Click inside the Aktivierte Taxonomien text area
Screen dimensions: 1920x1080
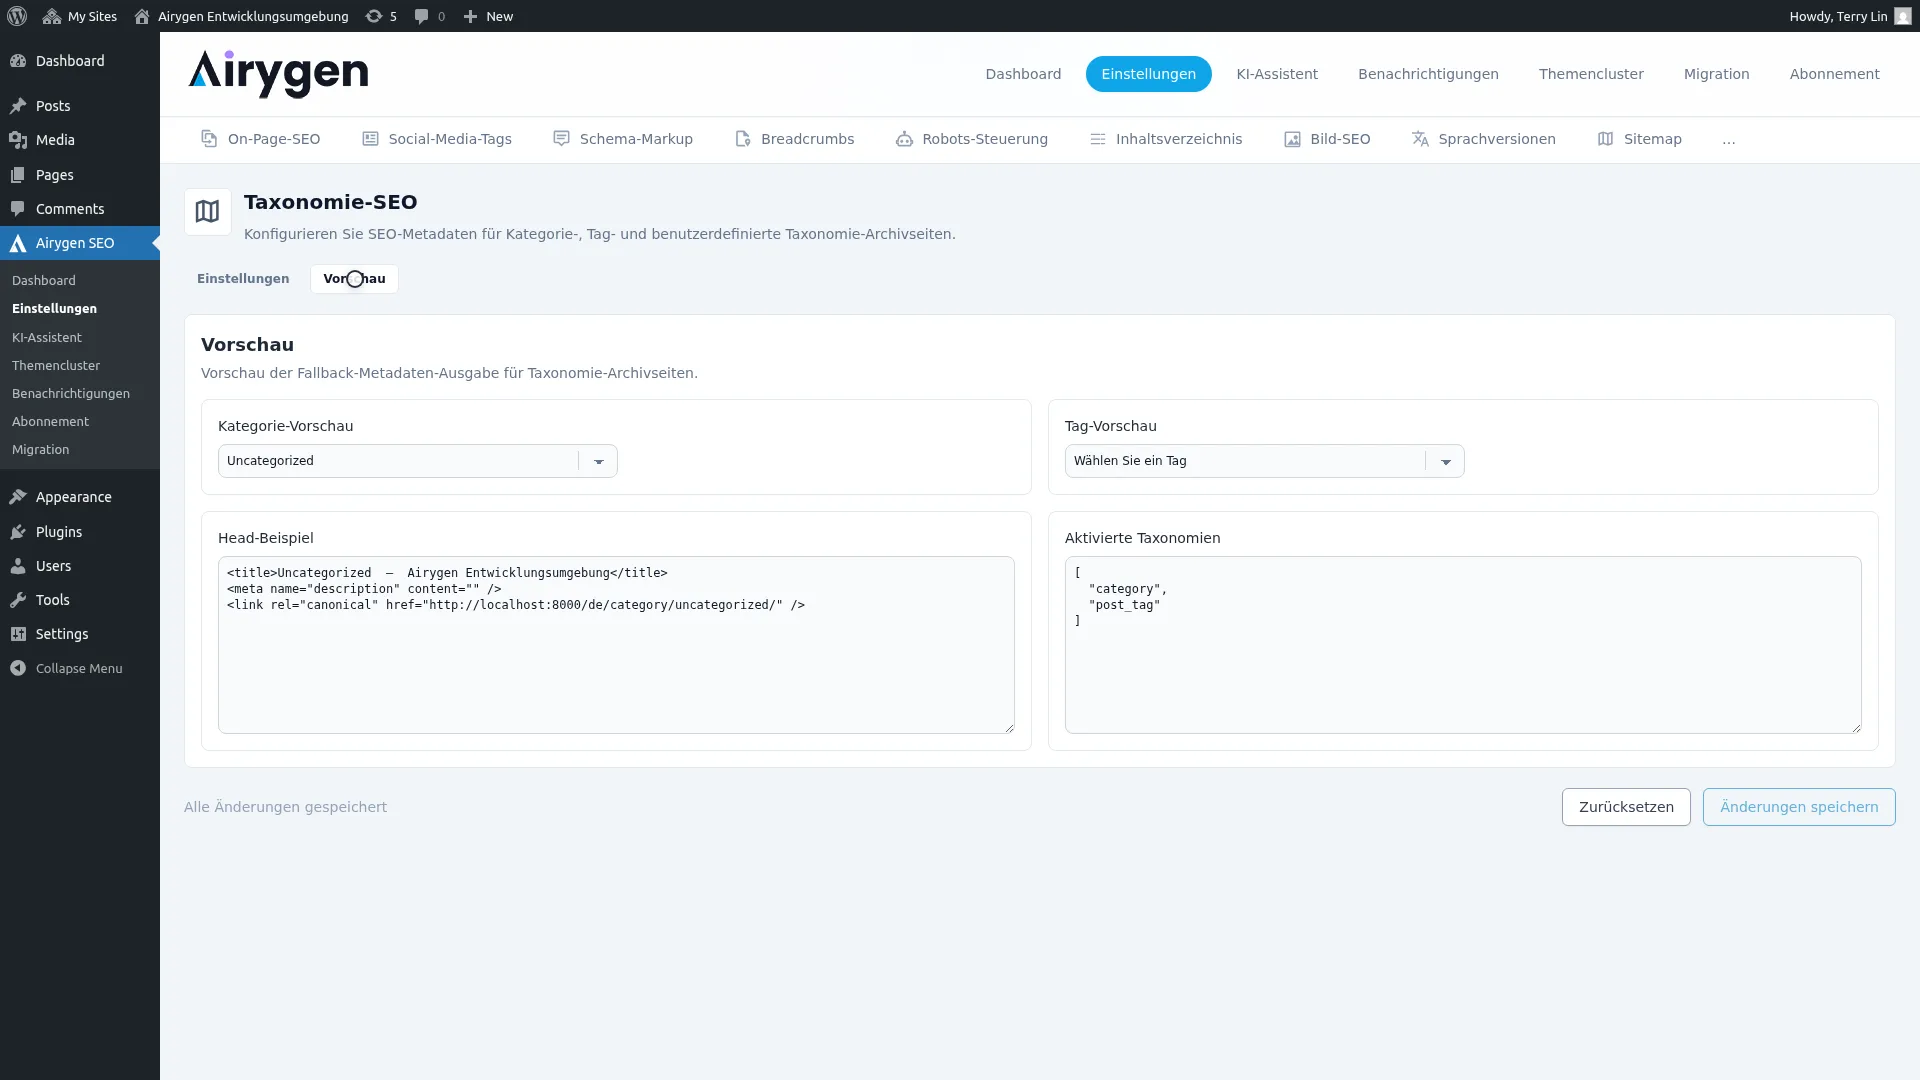tap(1463, 645)
